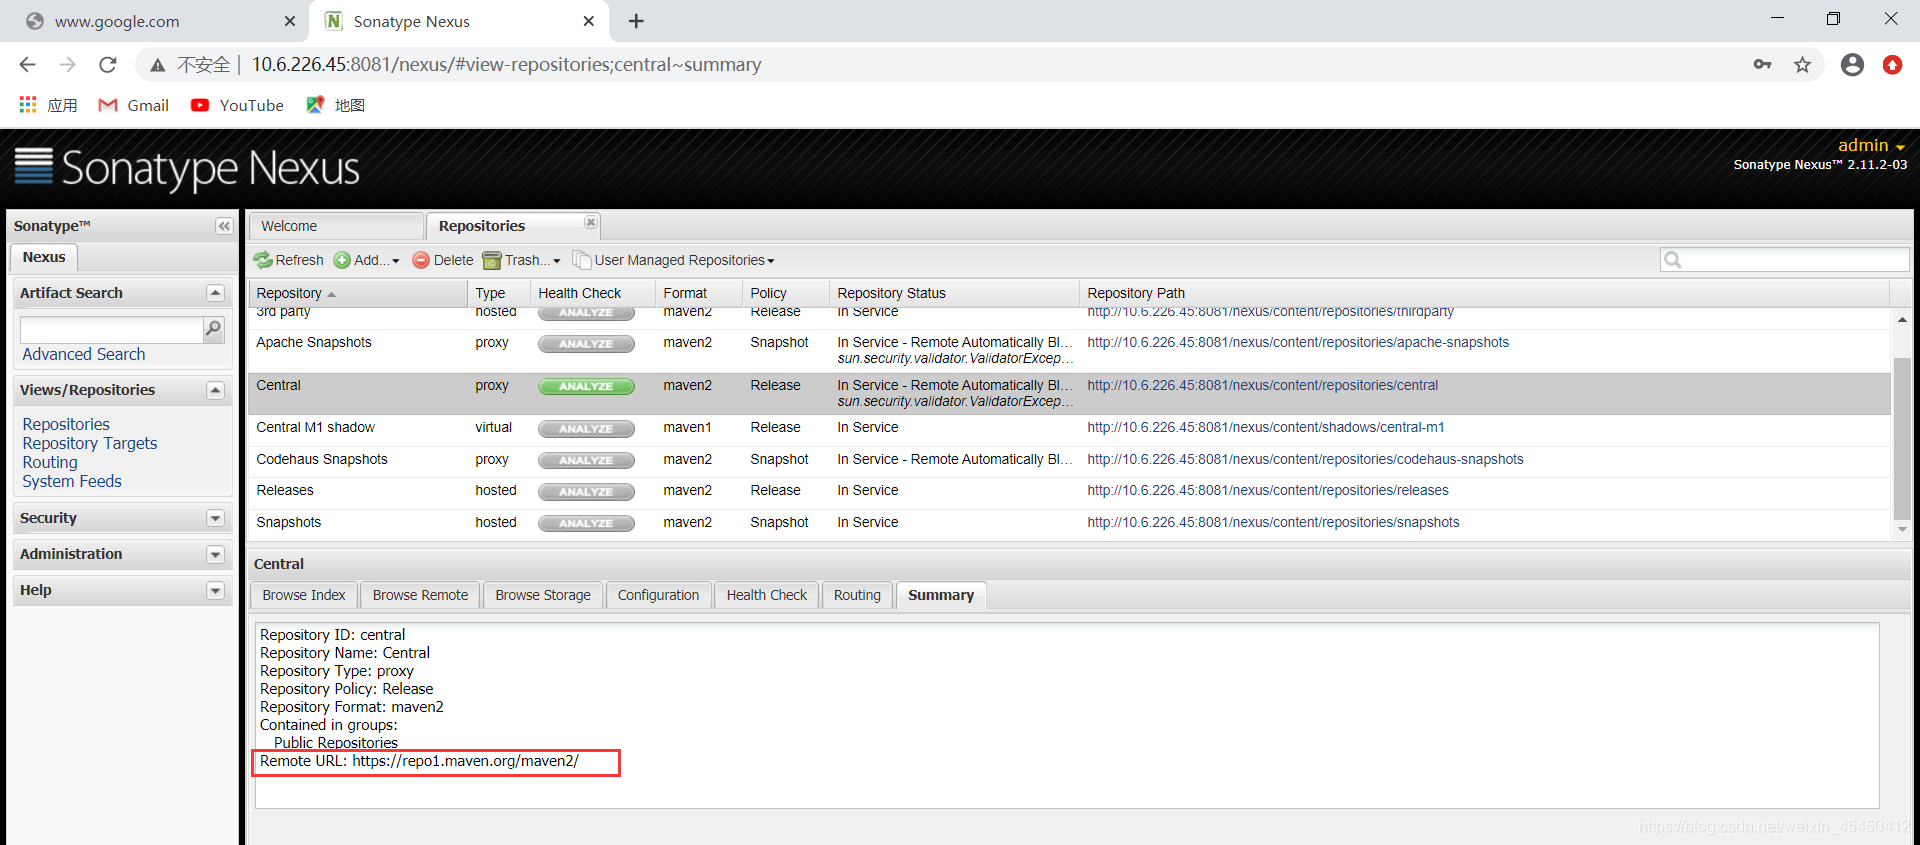
Task: Expand the Administration section
Action: [x=215, y=554]
